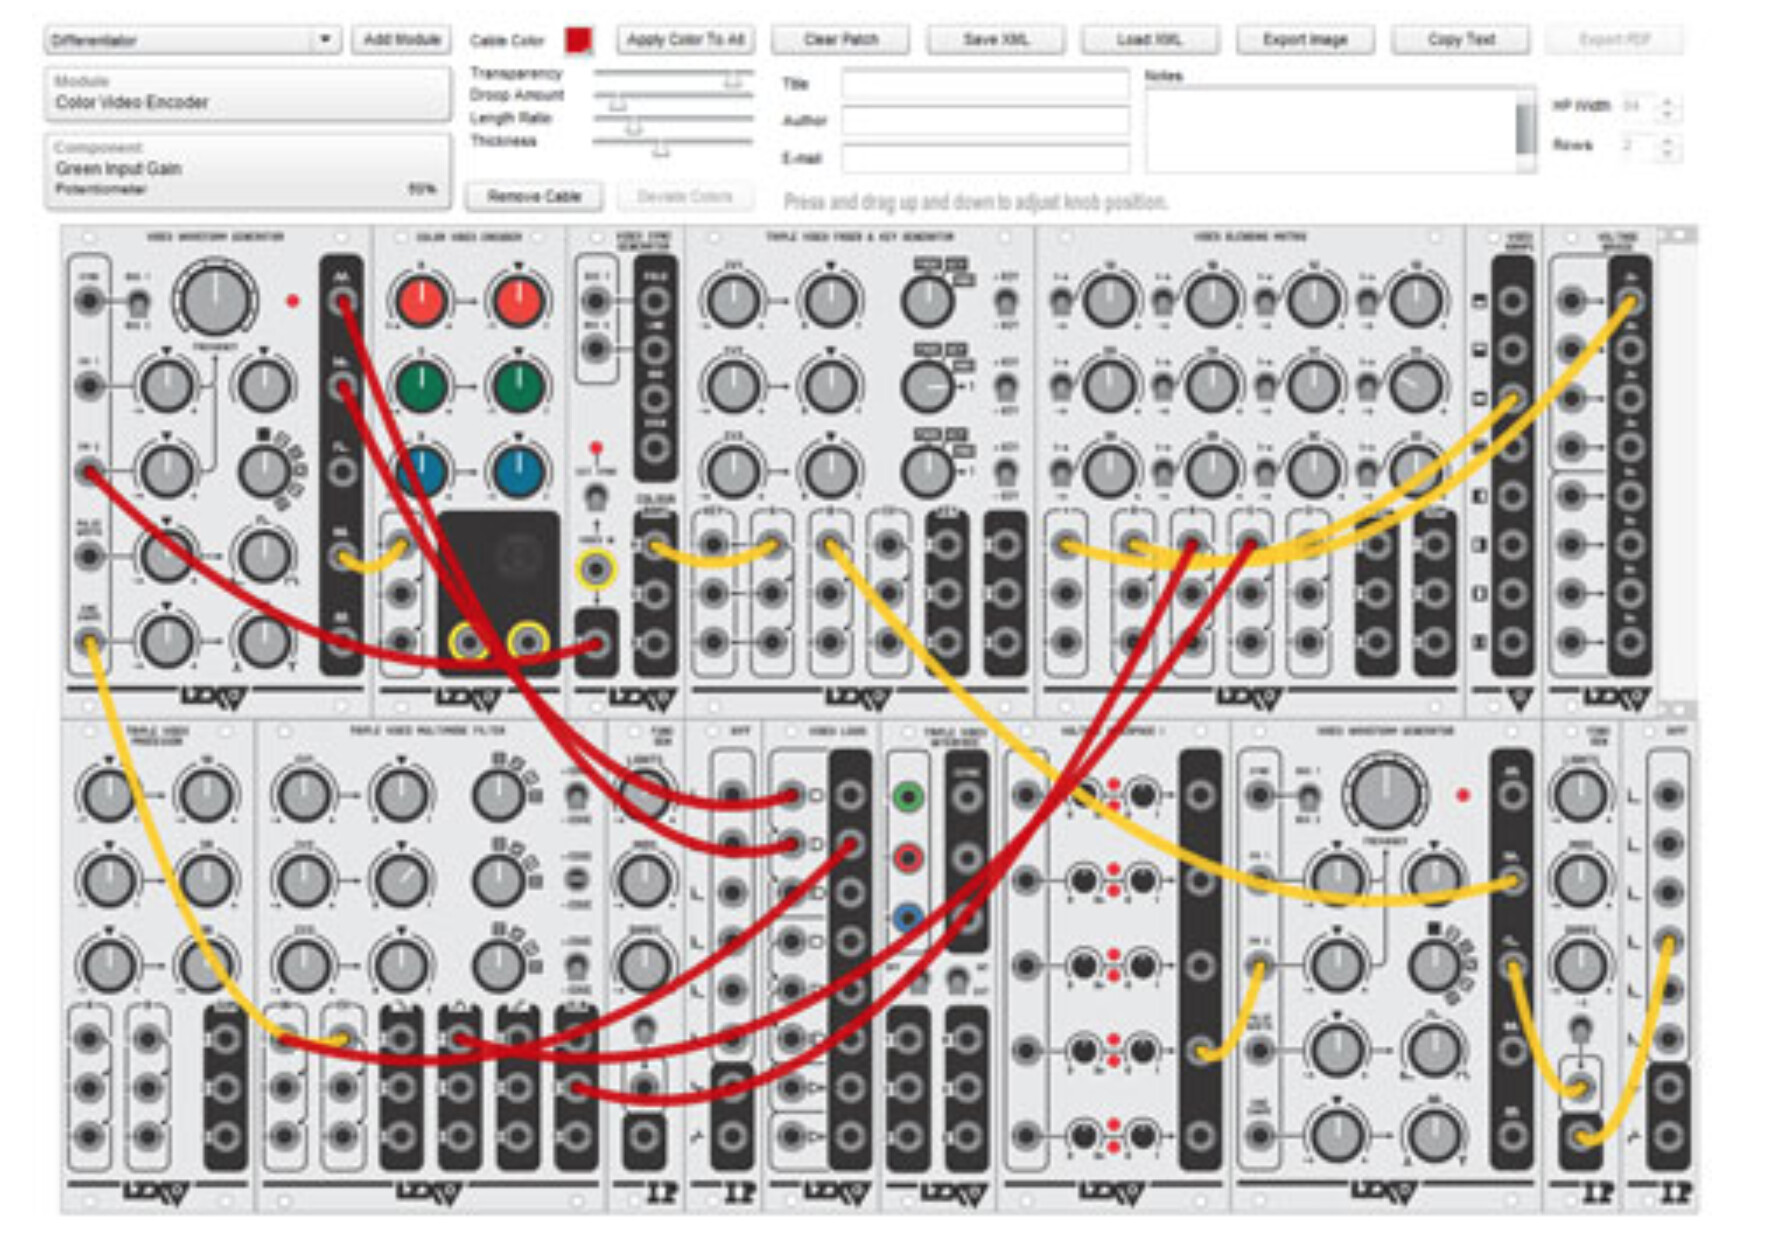Flip the third-row switch on Triple Video Fader
Viewport: 1774px width, 1234px height.
pyautogui.click(x=1005, y=471)
